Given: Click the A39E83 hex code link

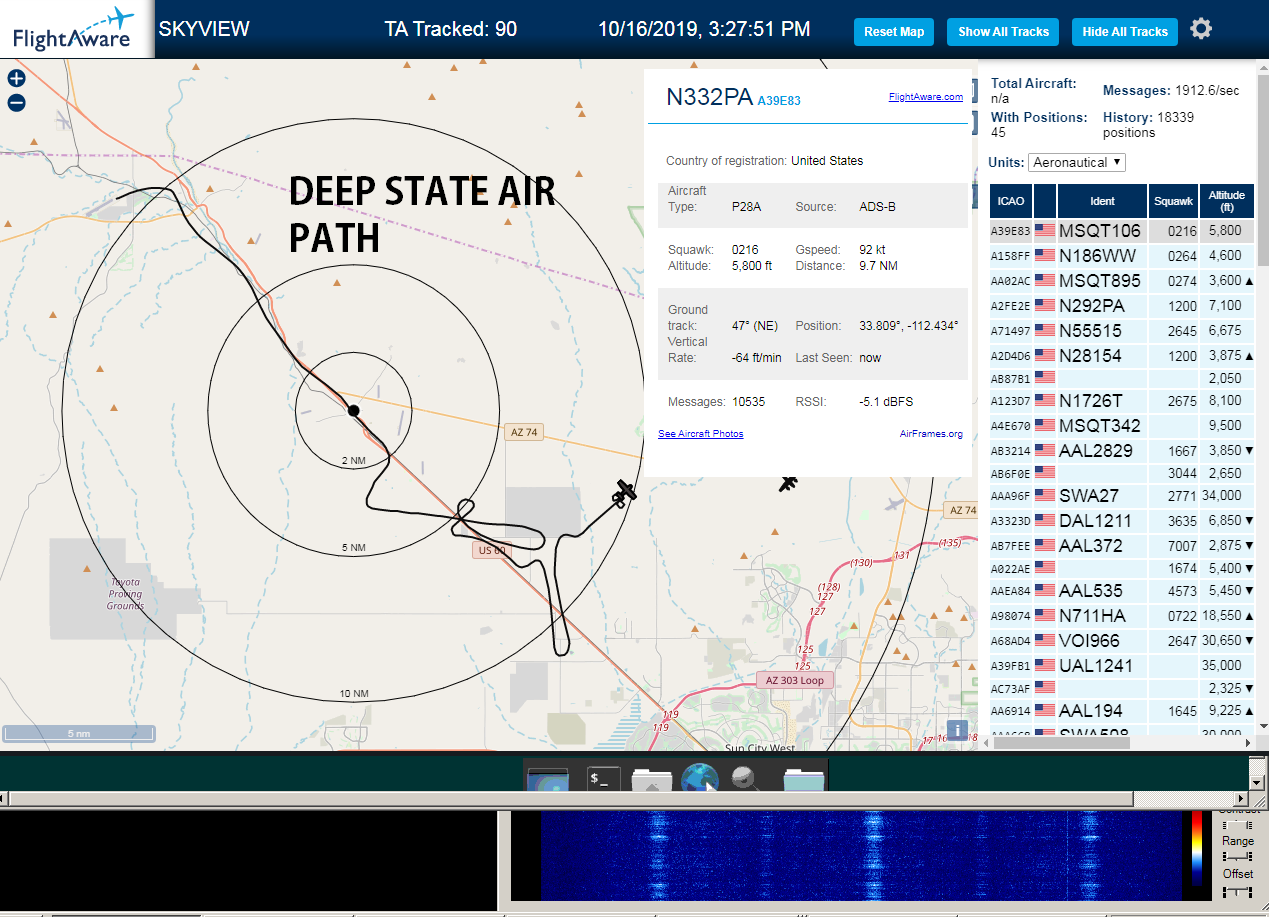Looking at the screenshot, I should [x=779, y=101].
